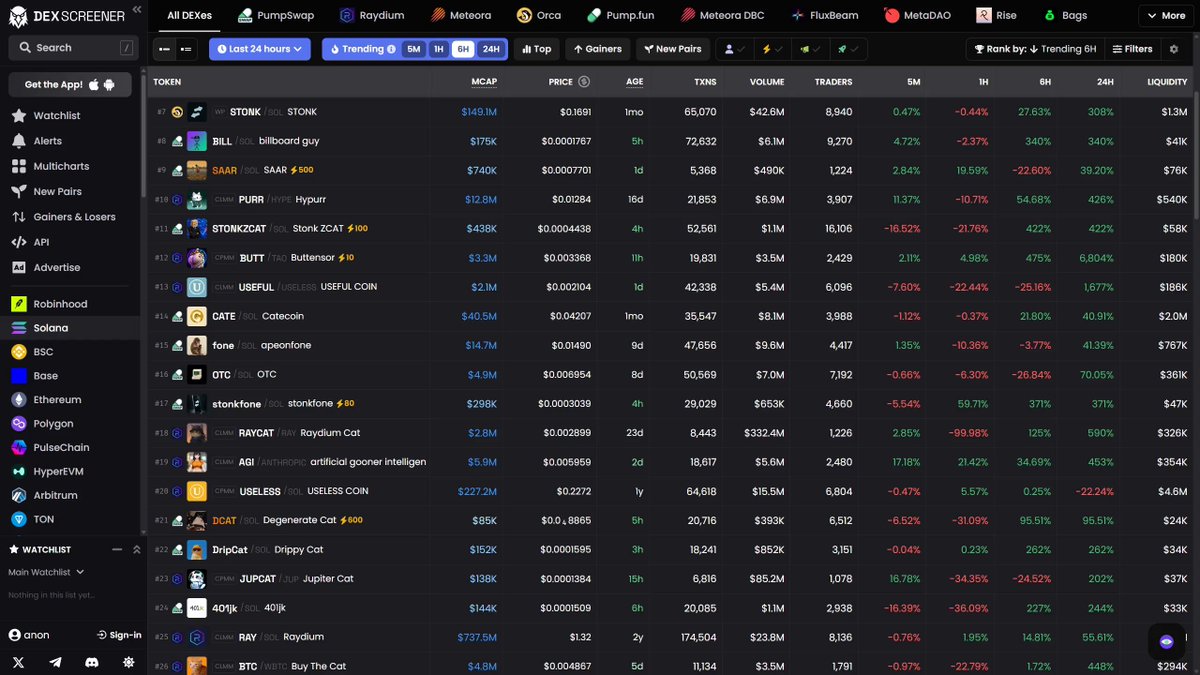This screenshot has height=675, width=1200.
Task: Open the Filters button
Action: click(x=1133, y=49)
